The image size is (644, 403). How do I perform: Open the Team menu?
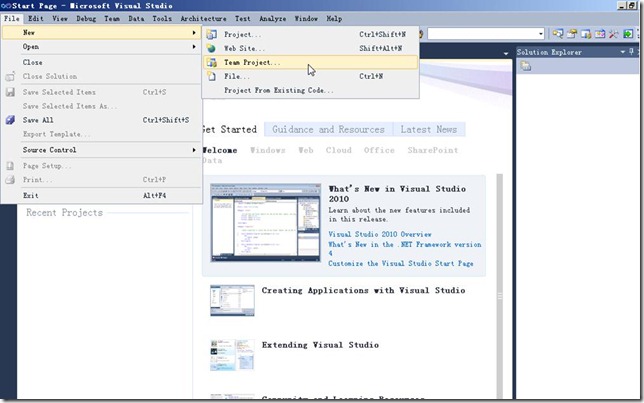[x=112, y=18]
